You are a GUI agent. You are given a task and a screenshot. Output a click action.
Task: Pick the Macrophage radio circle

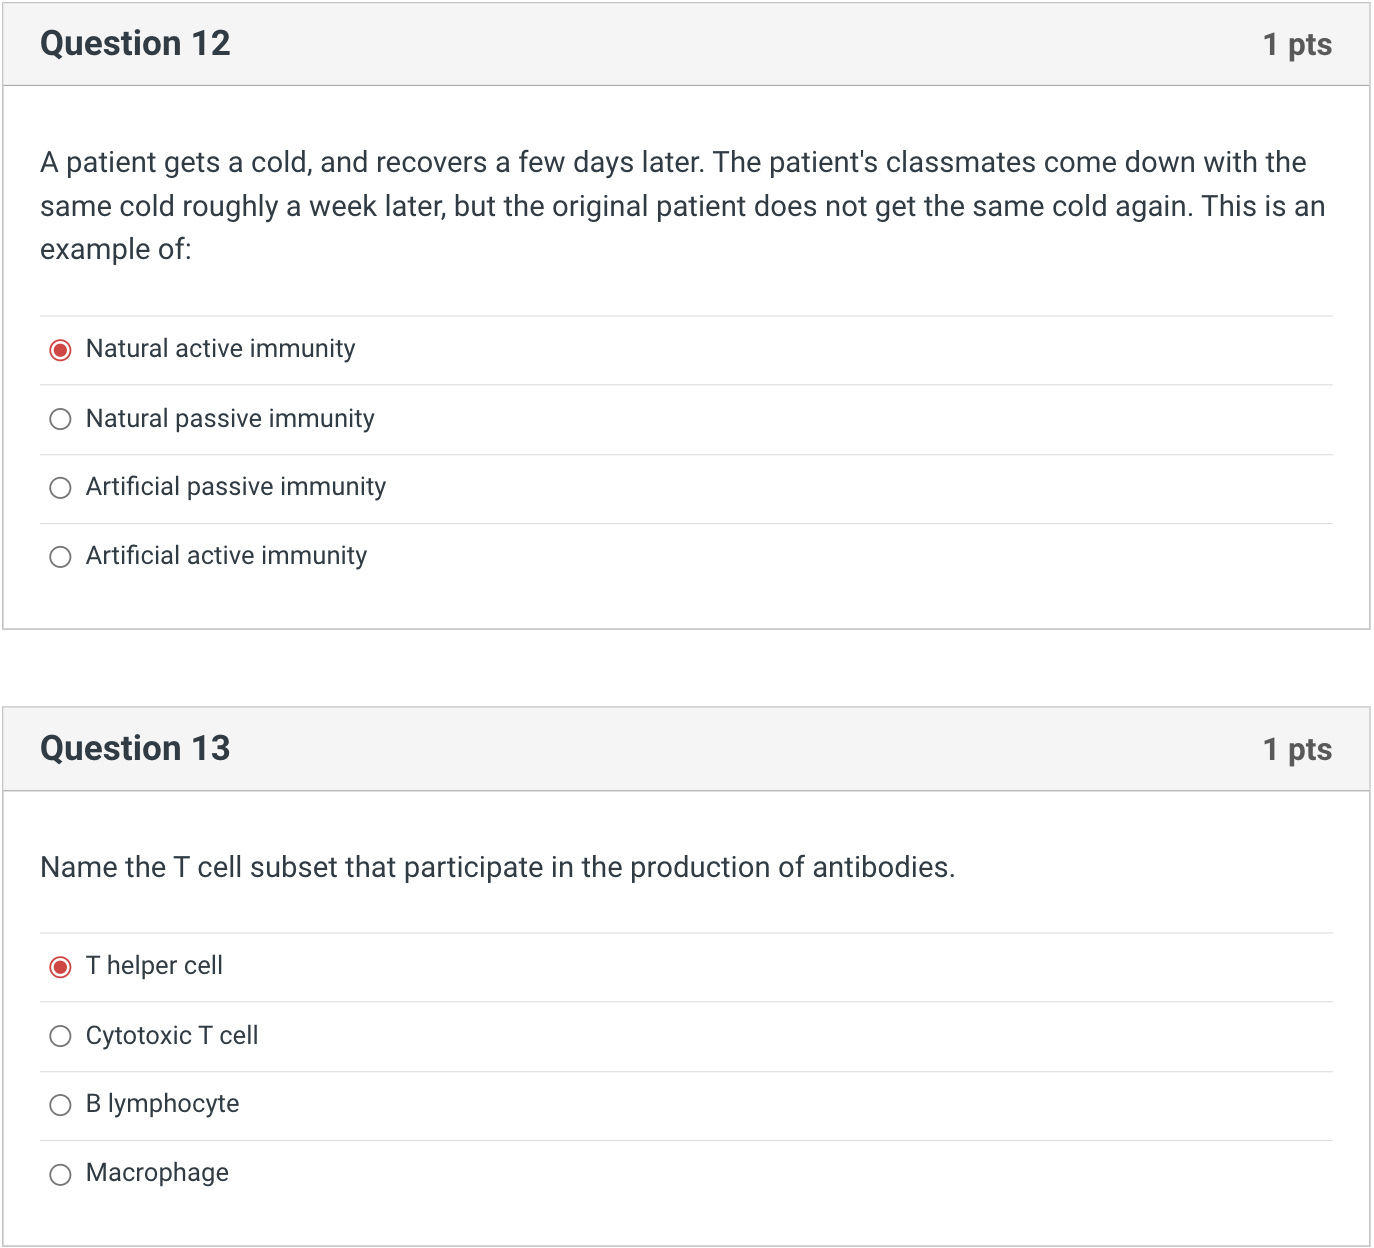[x=61, y=1174]
